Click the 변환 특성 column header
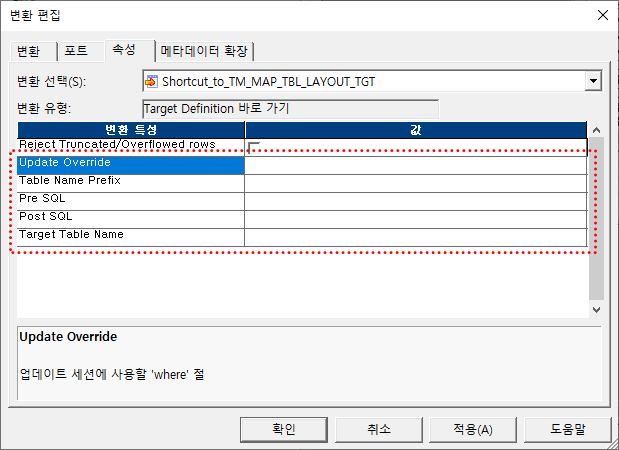This screenshot has height=450, width=619. pyautogui.click(x=131, y=130)
